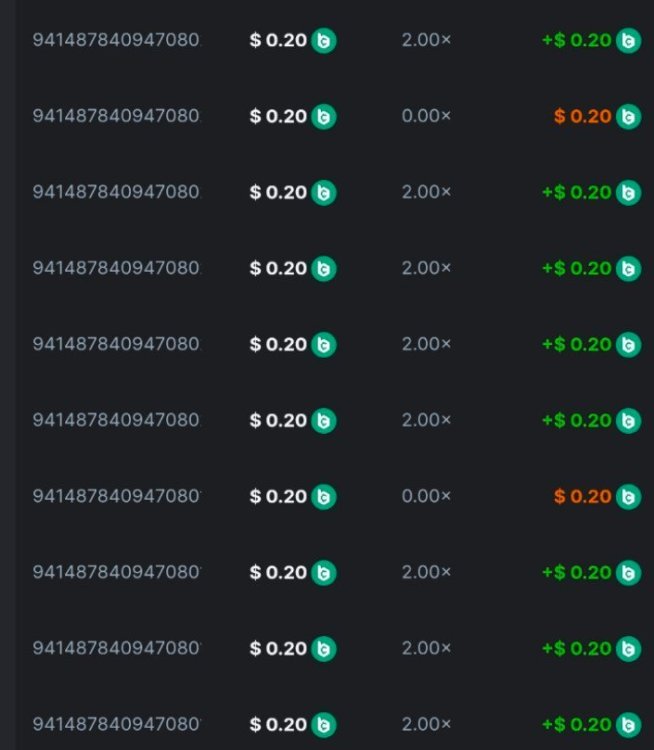Select the first 0.00× multiplier value

(x=426, y=117)
